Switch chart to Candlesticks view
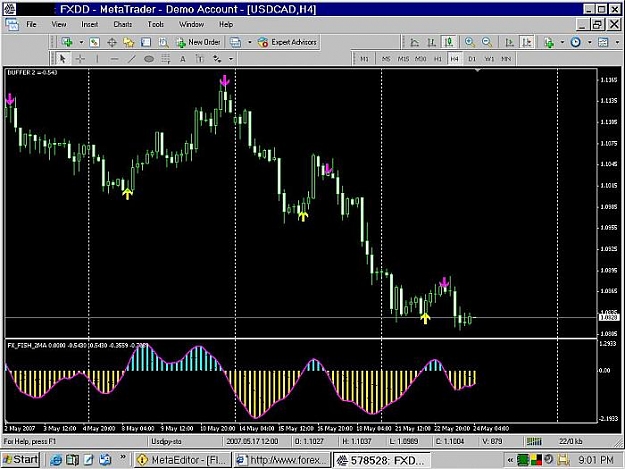The height and width of the screenshot is (469, 625). point(449,42)
